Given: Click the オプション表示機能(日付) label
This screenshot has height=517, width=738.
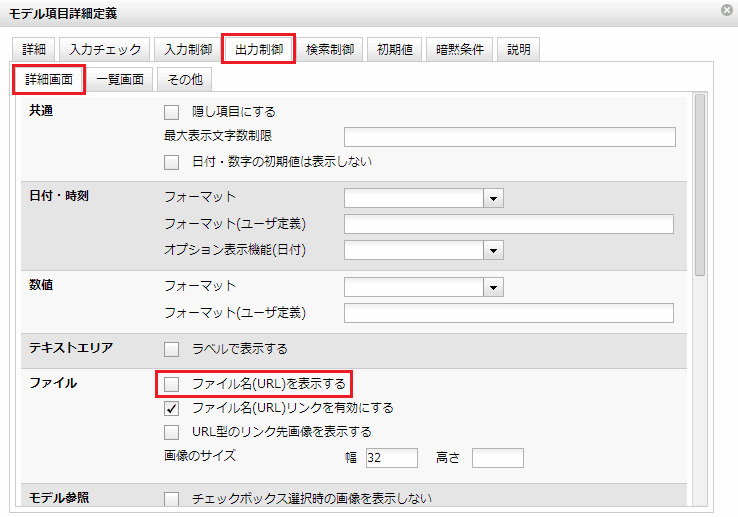Looking at the screenshot, I should coord(235,250).
